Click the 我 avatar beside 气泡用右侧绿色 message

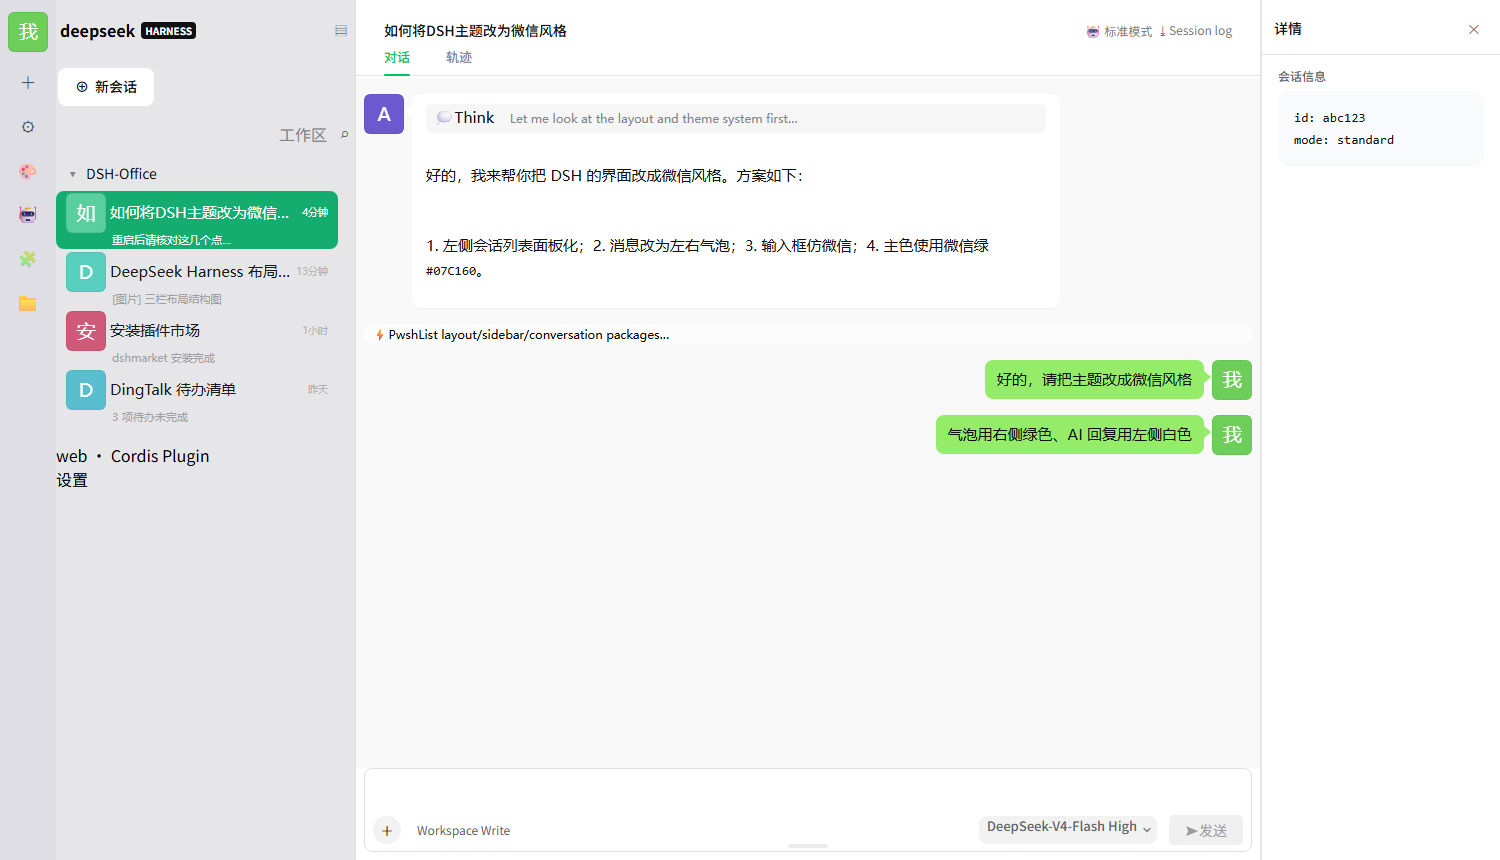(x=1232, y=435)
